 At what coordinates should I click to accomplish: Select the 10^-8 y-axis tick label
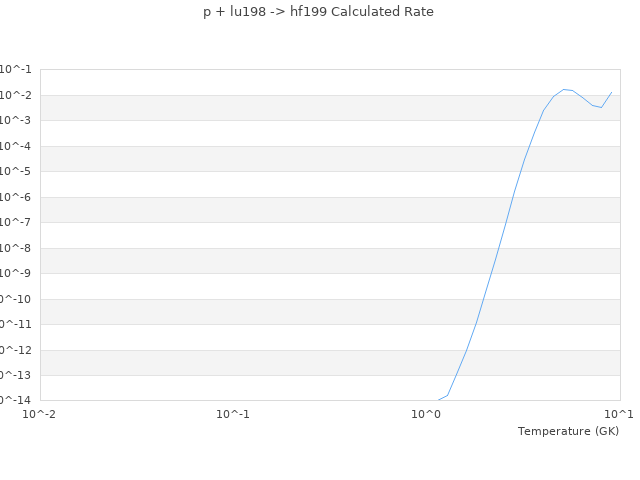(x=16, y=248)
